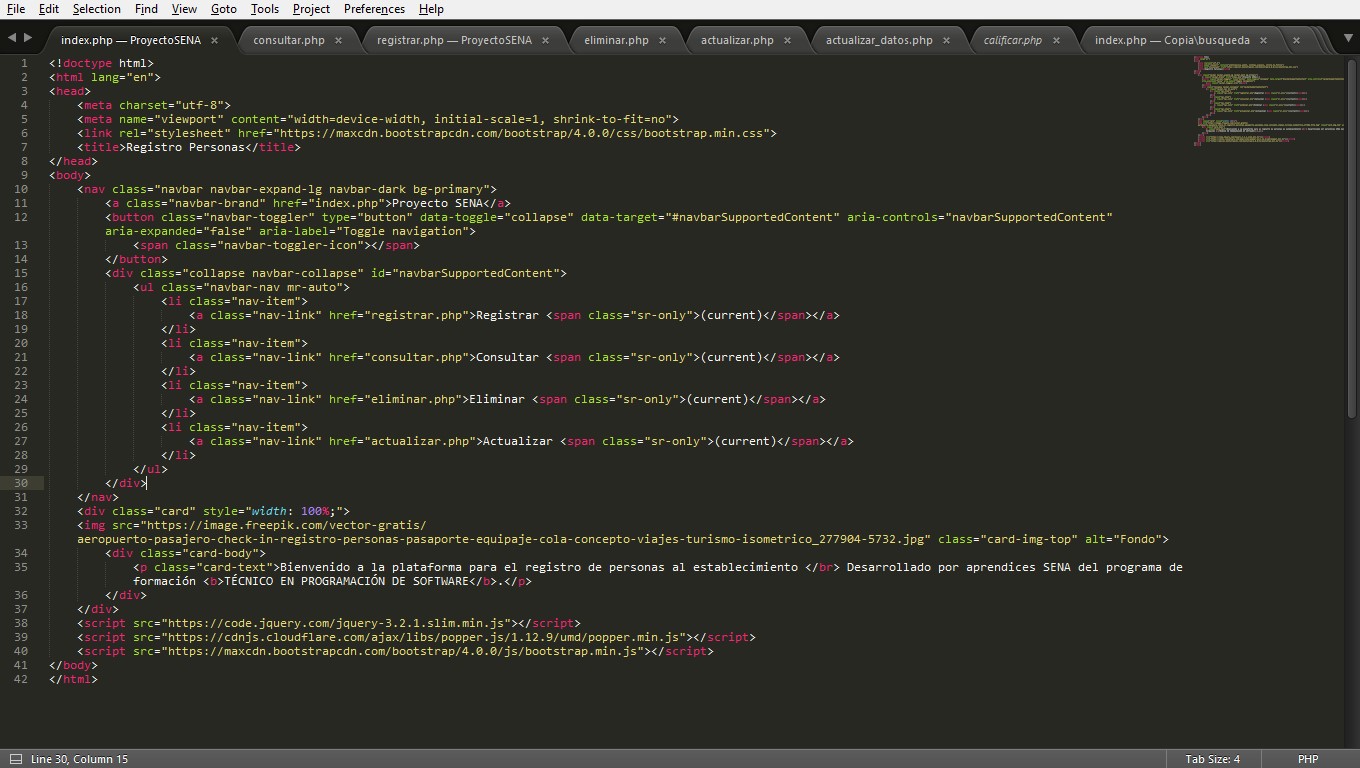Screen dimensions: 1360x768
Task: Click alt="Fondo" attribute text
Action: (x=1122, y=539)
